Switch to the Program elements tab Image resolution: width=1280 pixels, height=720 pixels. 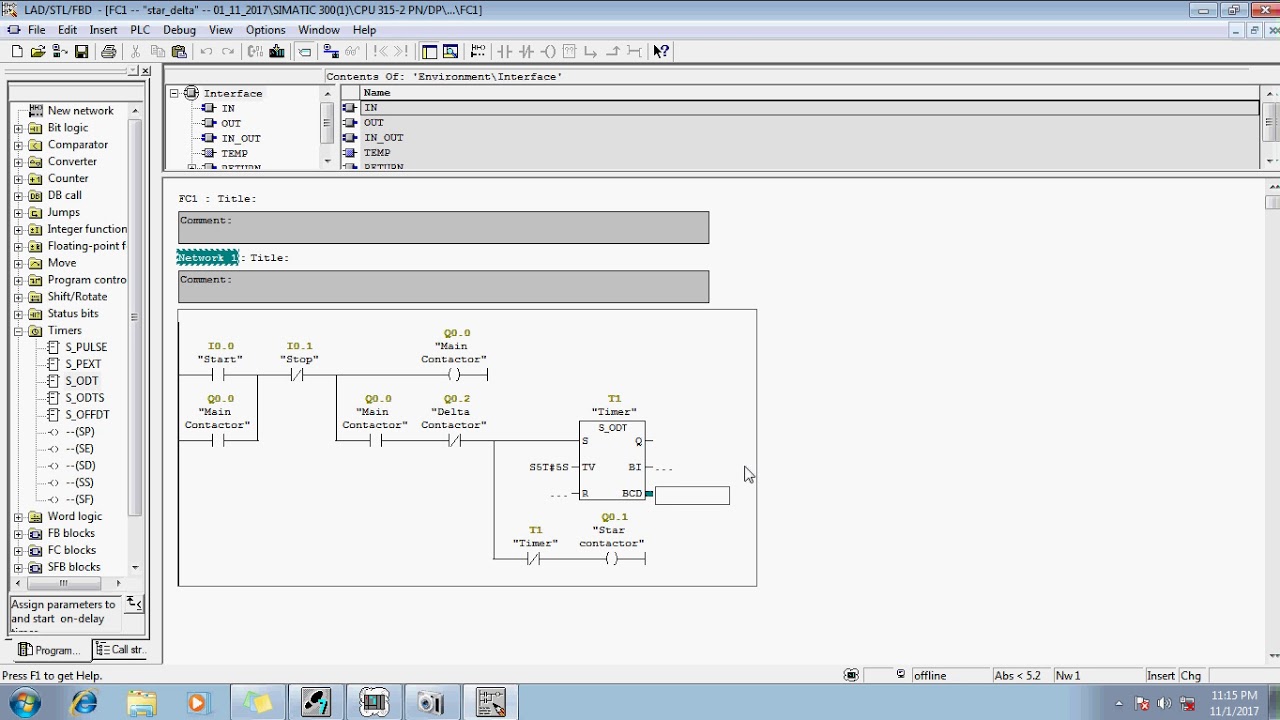[50, 650]
